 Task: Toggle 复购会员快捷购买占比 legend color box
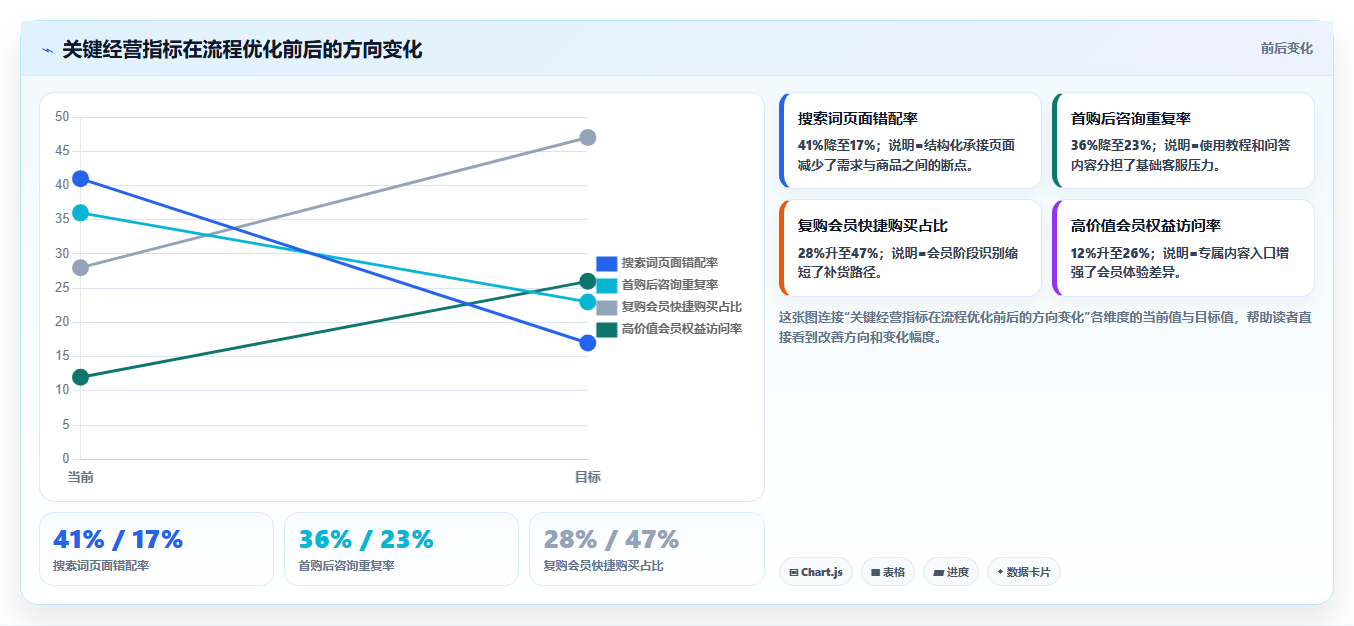click(606, 307)
